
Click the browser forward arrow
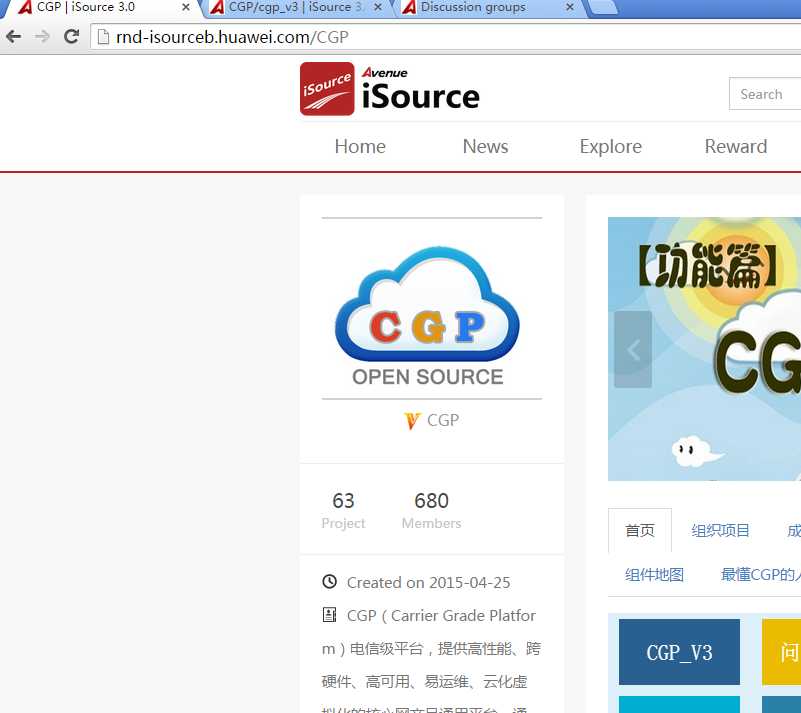[x=42, y=36]
